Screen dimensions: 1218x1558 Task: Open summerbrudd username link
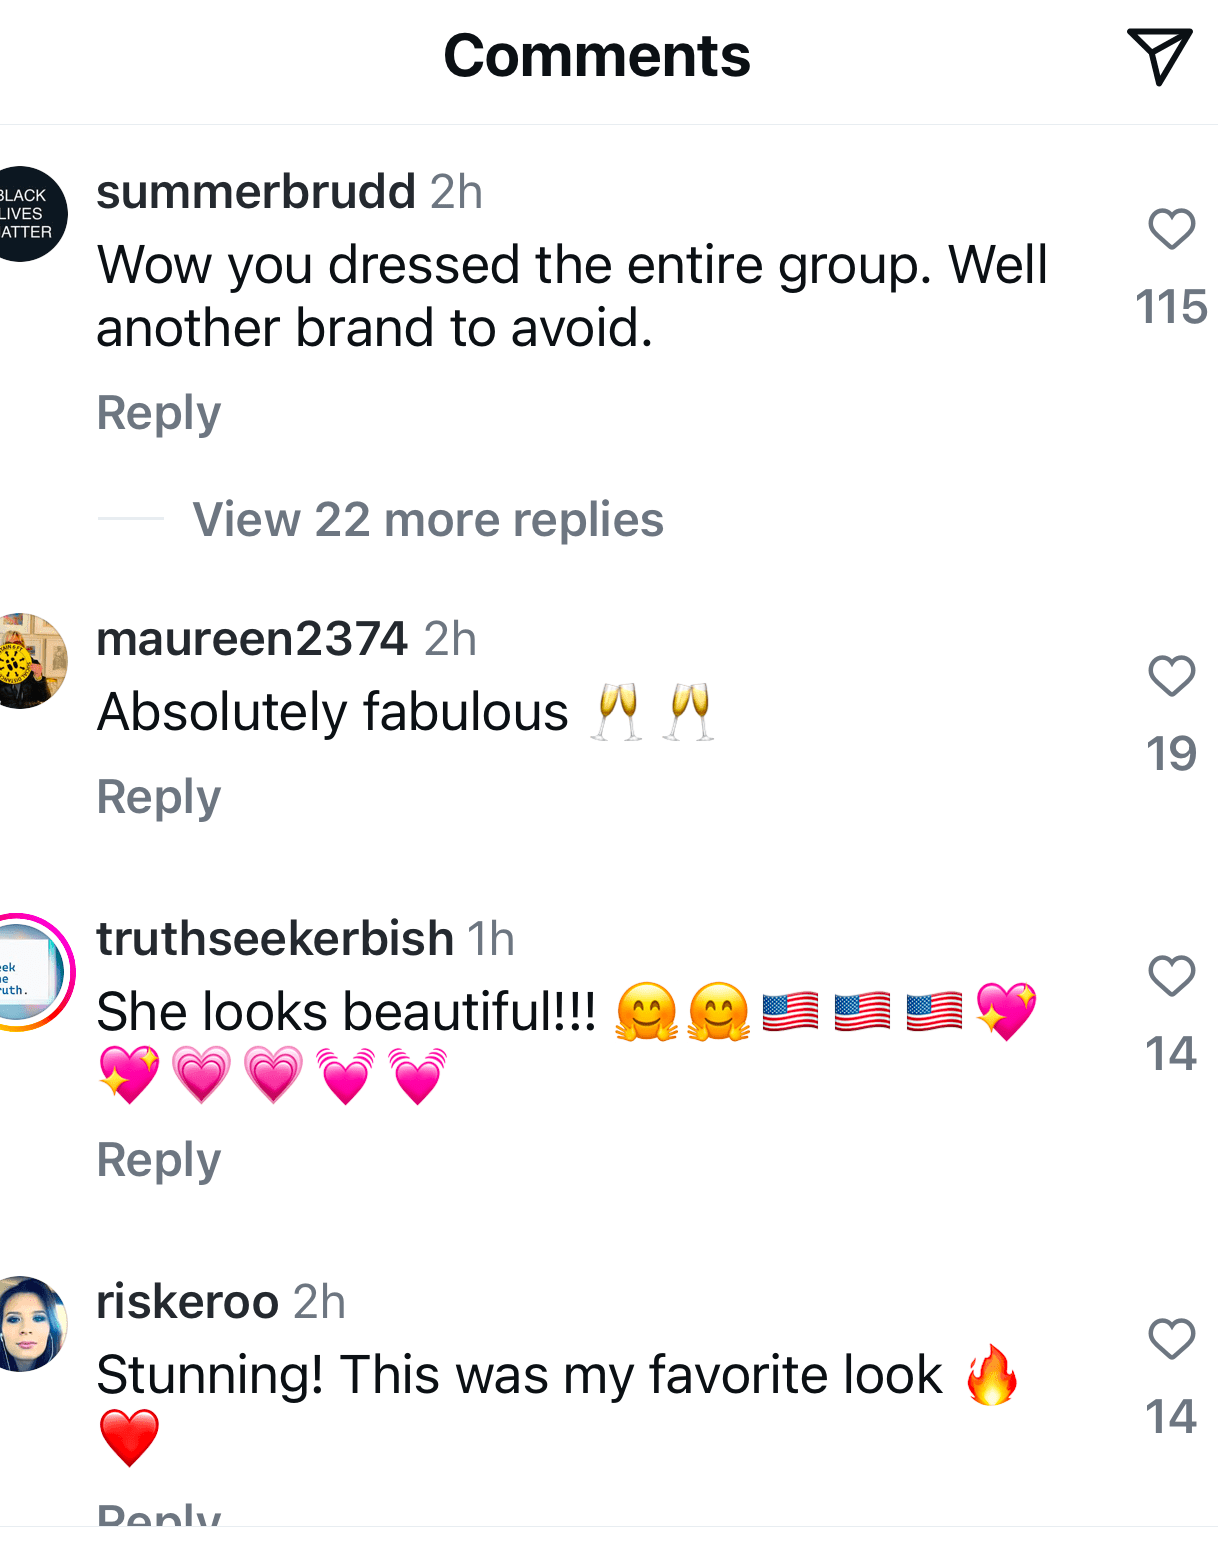click(x=256, y=191)
